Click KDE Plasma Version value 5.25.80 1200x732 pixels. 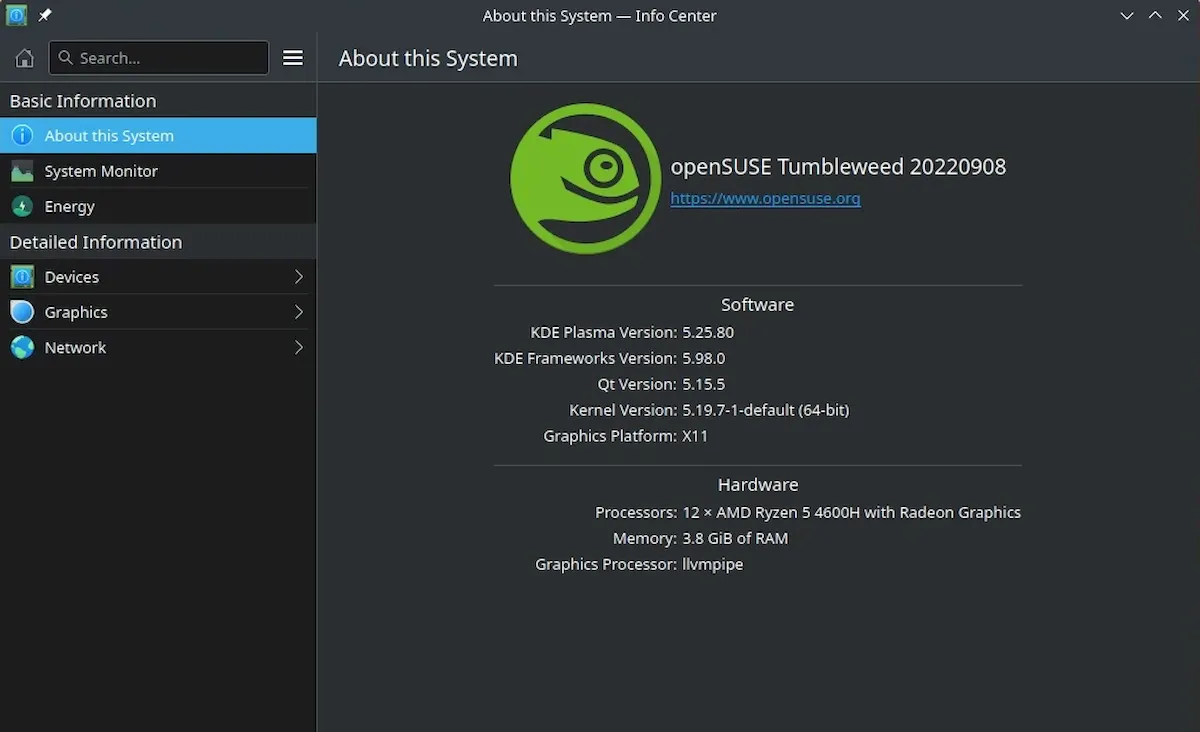click(708, 332)
